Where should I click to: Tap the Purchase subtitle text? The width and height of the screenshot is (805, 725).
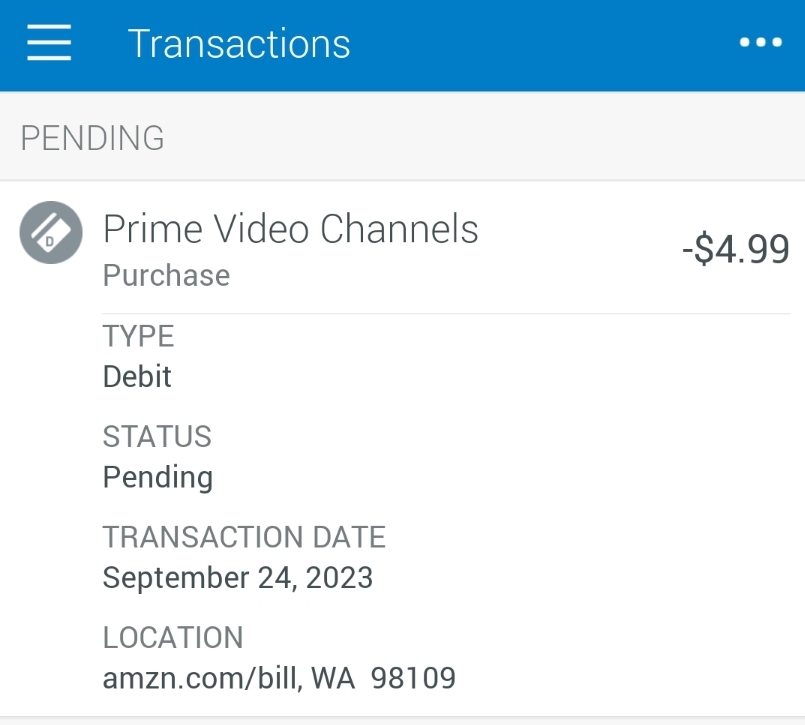(x=166, y=275)
